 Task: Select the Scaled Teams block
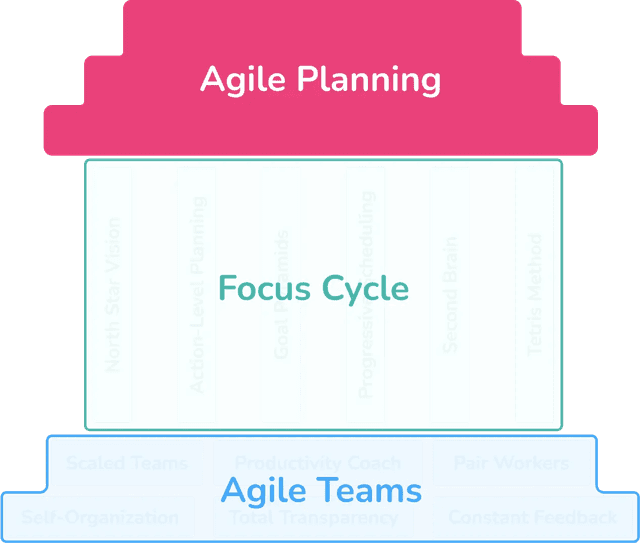[x=127, y=463]
